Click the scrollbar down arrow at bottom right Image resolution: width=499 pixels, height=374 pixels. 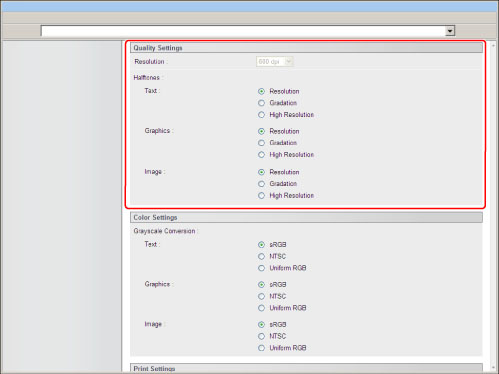[494, 368]
